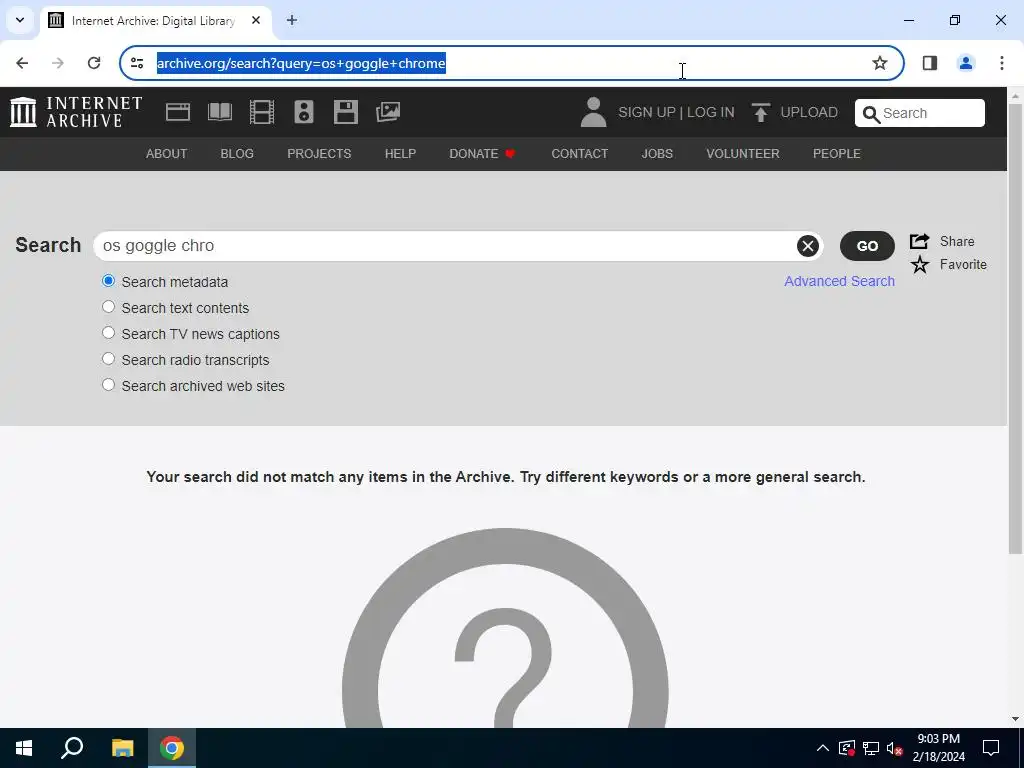Open the DONATE menu item
The height and width of the screenshot is (768, 1024).
click(483, 153)
